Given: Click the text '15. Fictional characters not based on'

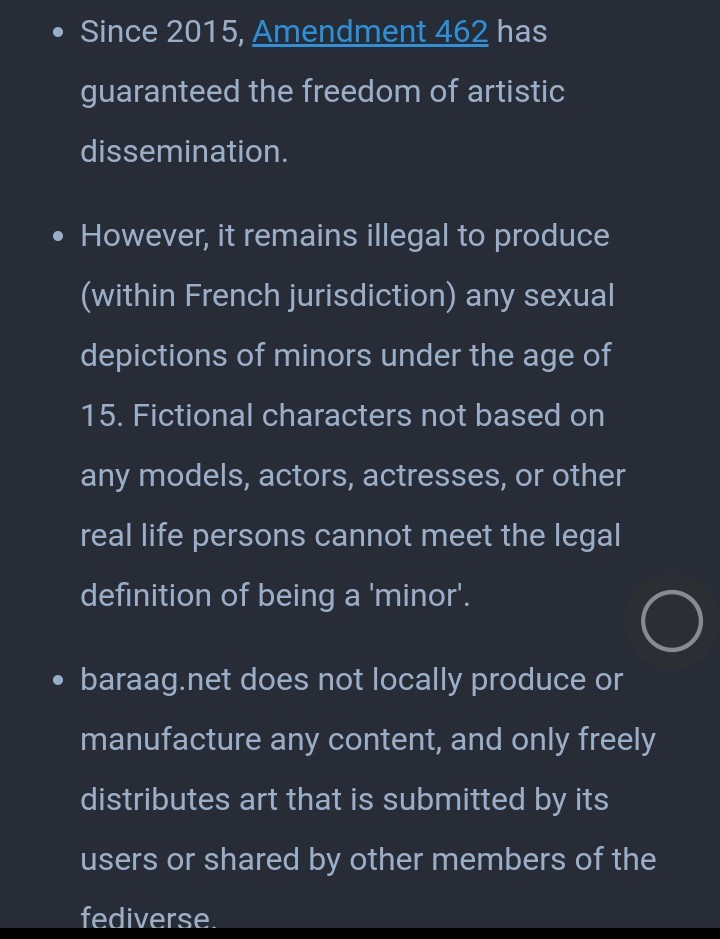Looking at the screenshot, I should click(343, 416).
